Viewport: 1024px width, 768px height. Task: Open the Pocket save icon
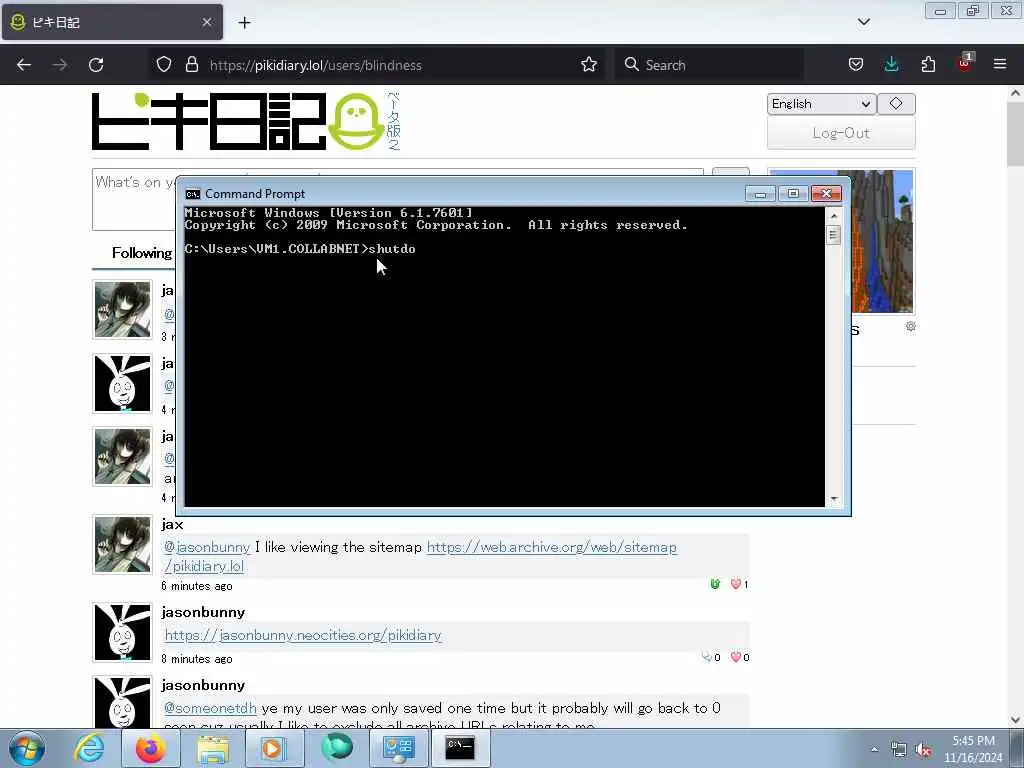(856, 65)
